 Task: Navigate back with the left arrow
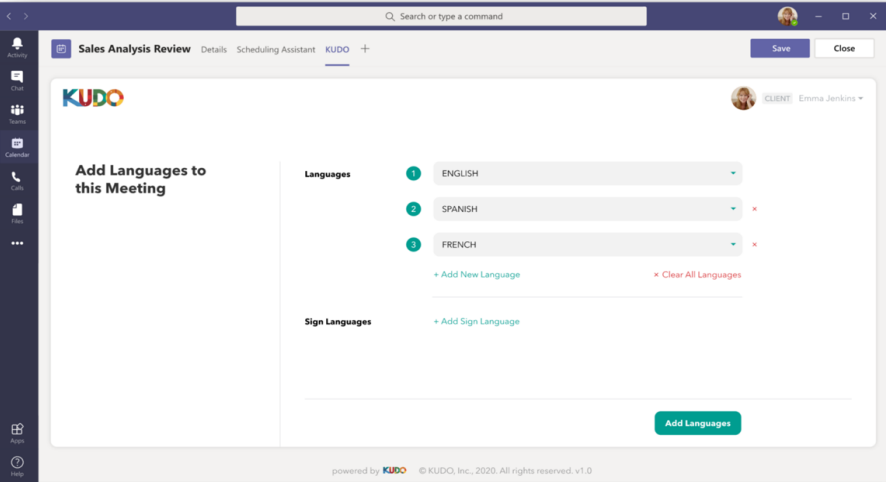click(x=9, y=16)
